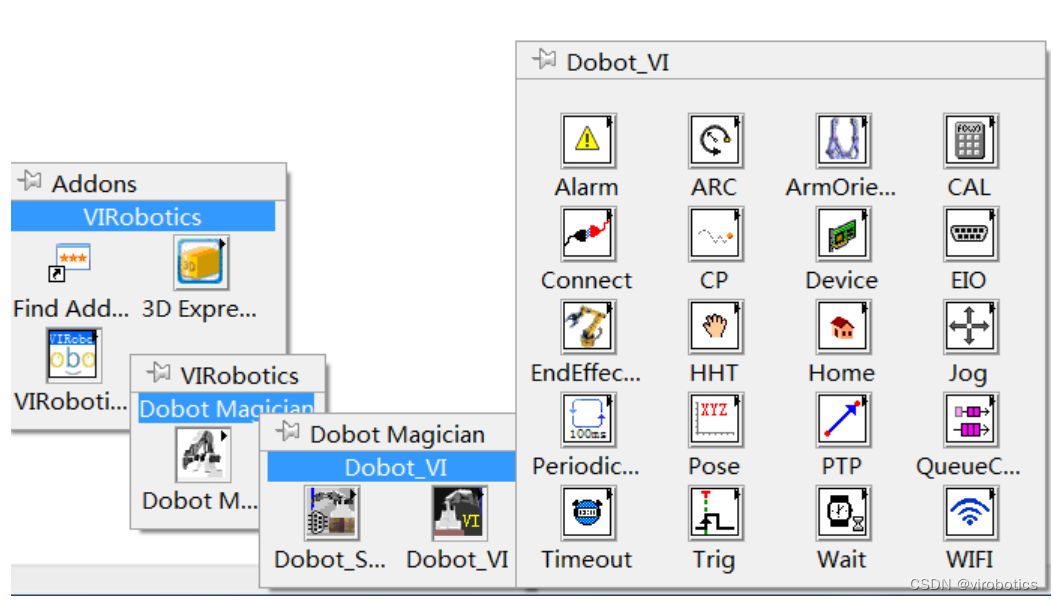1053x600 pixels.
Task: Select the CP continuous path icon
Action: click(x=716, y=234)
